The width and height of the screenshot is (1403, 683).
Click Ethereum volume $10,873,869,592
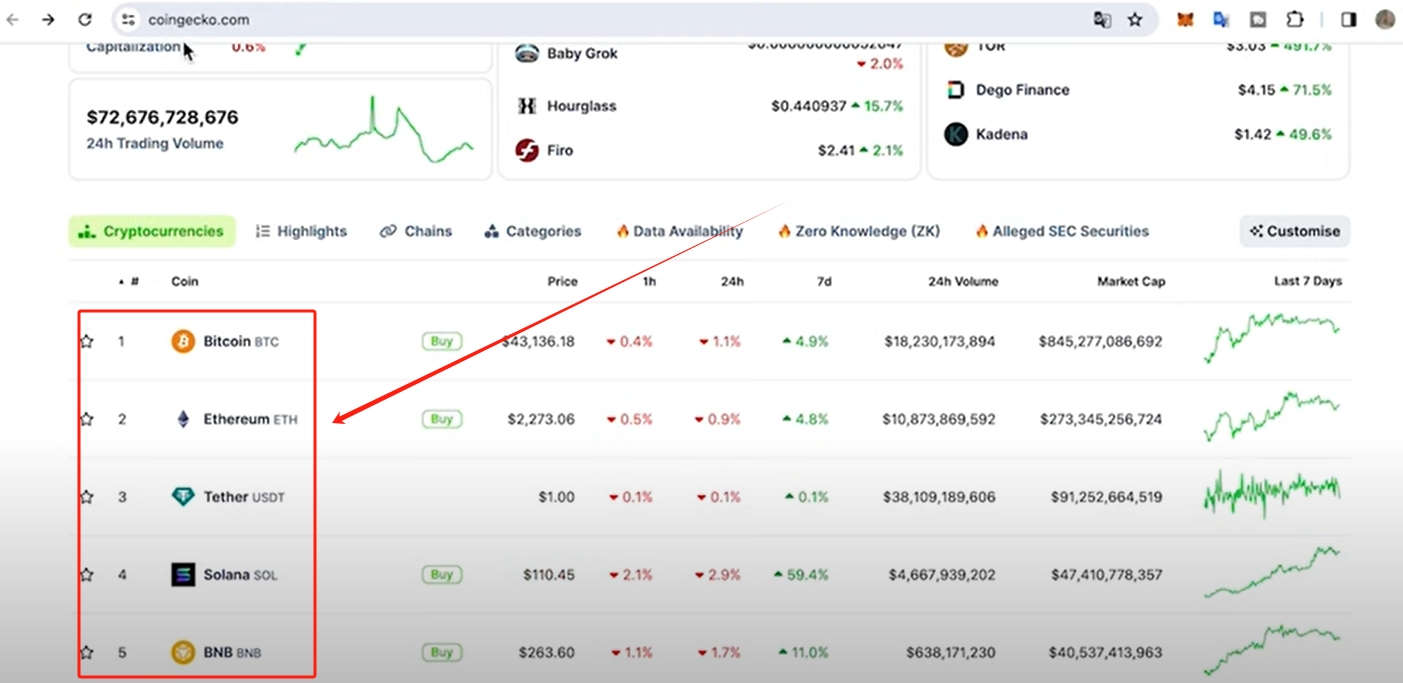(939, 419)
